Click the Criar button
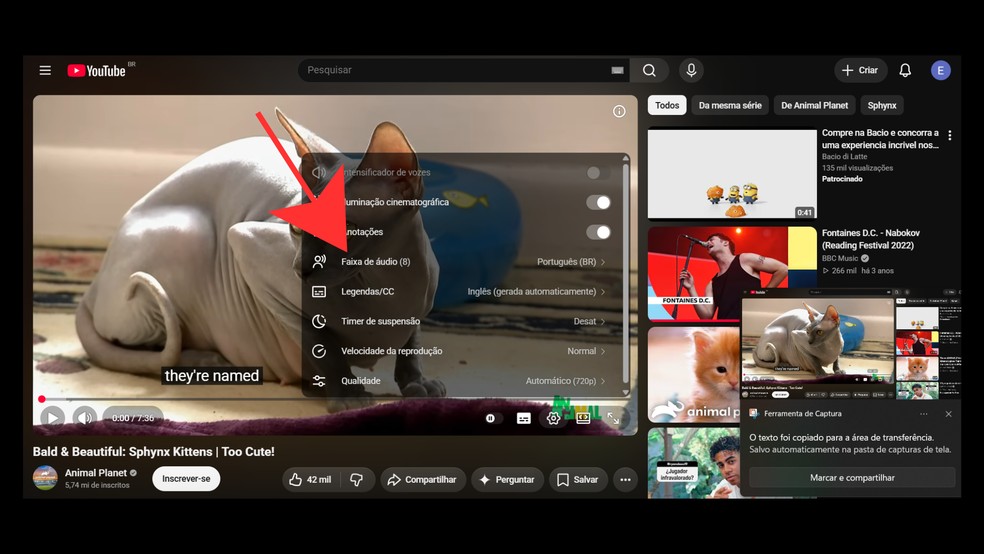984x554 pixels. tap(860, 70)
